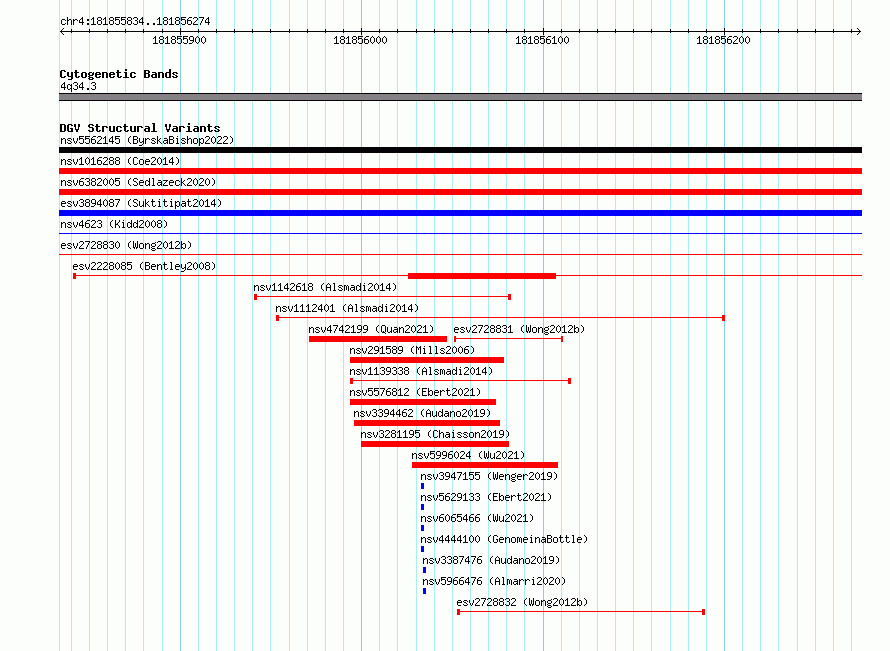Open nsv5996024 (Wu2021) label
This screenshot has width=890, height=651.
(468, 455)
